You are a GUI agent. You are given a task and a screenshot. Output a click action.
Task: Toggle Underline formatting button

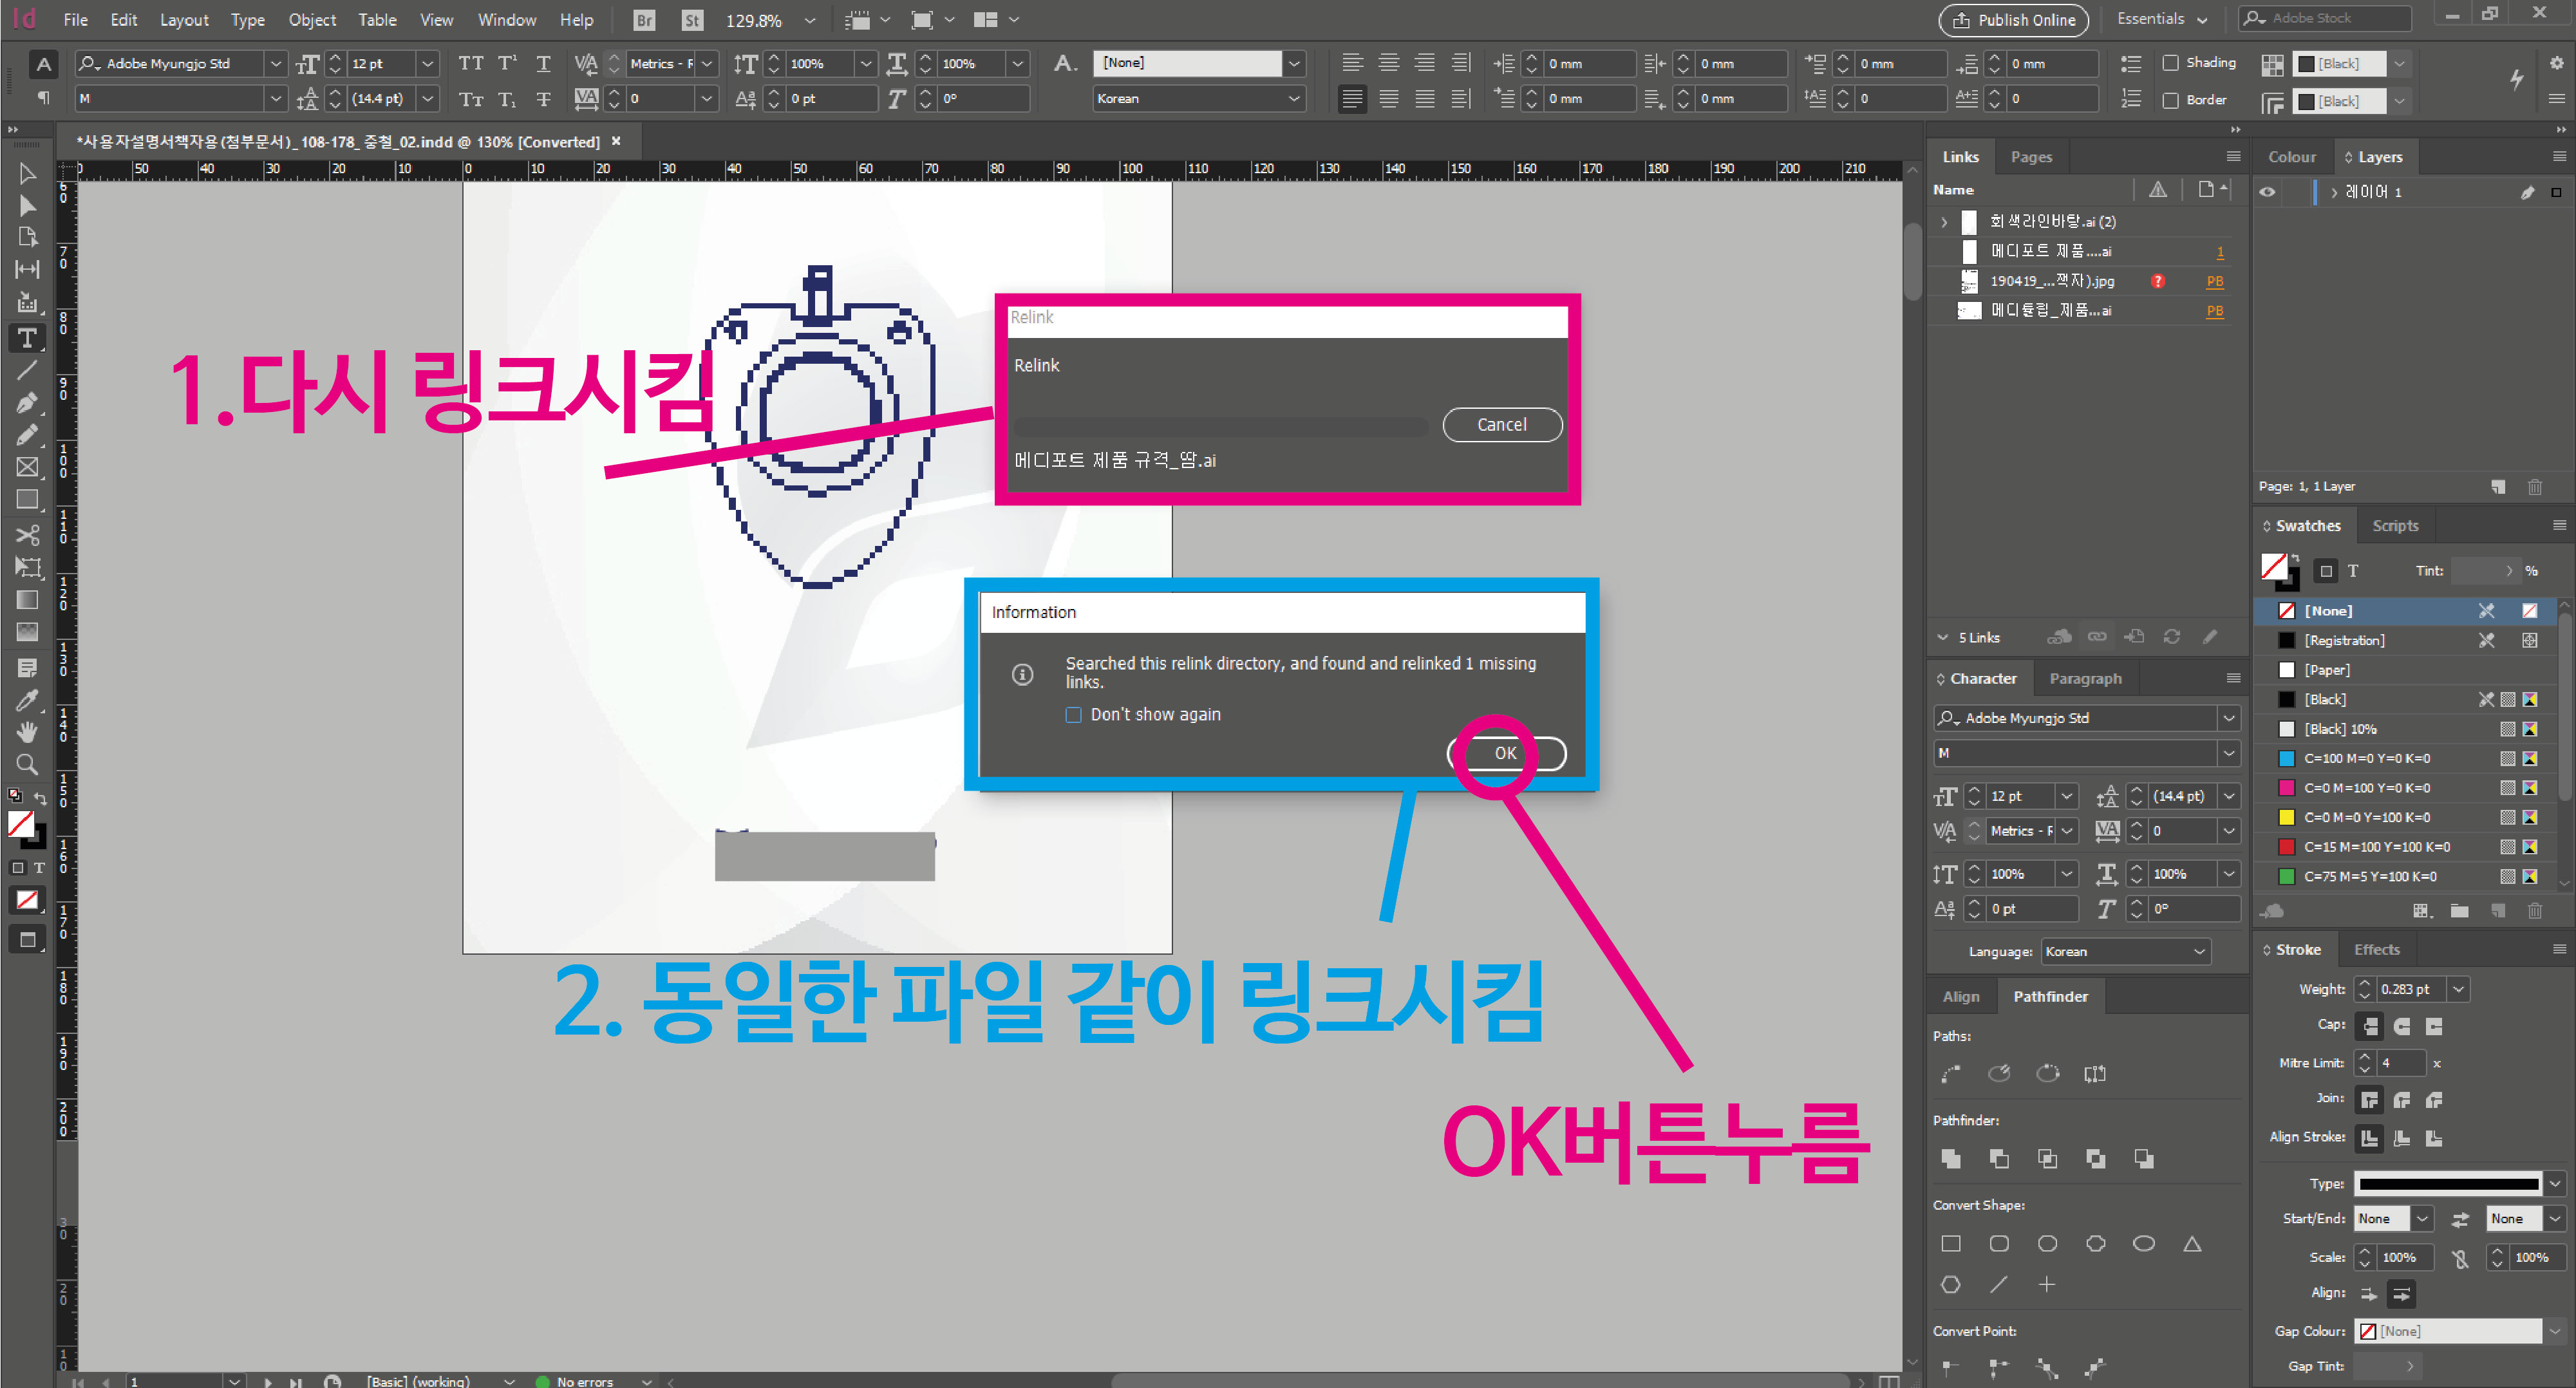pyautogui.click(x=543, y=63)
